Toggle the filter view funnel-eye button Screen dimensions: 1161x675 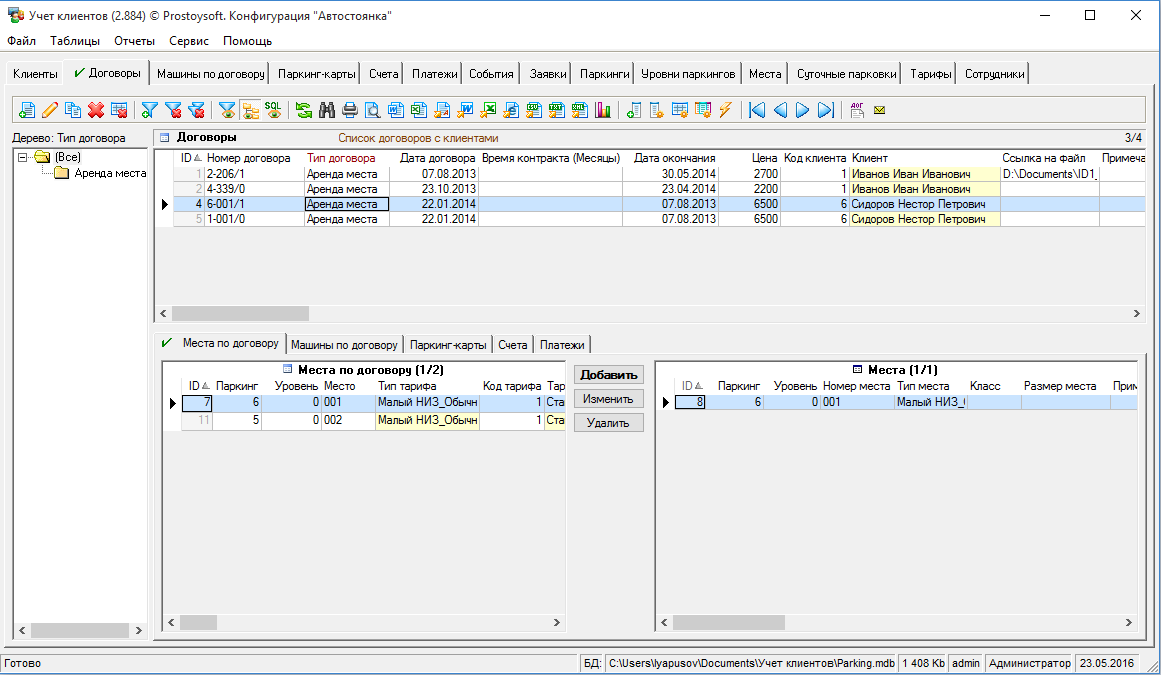227,110
